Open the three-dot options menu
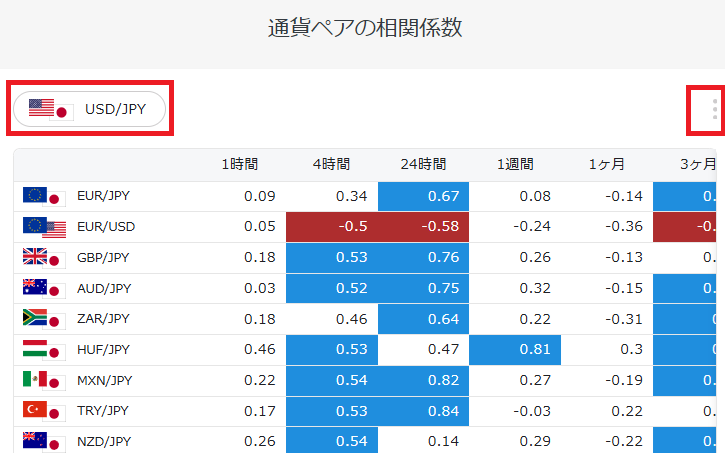 tap(715, 110)
